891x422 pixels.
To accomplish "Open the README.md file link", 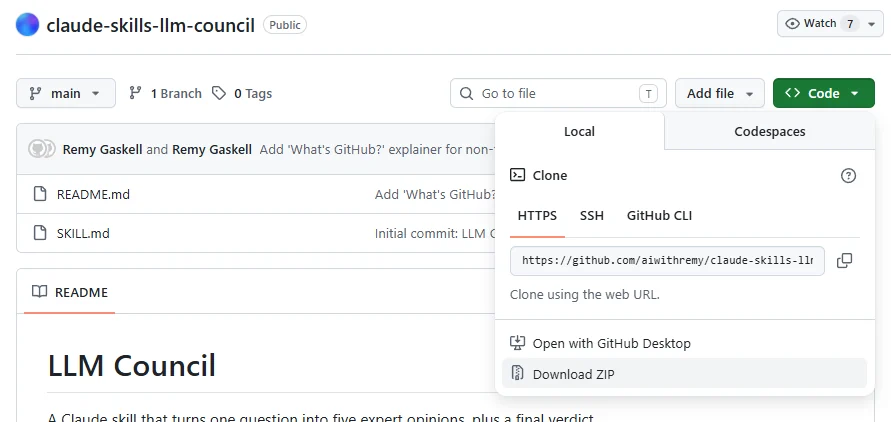I will pos(93,194).
